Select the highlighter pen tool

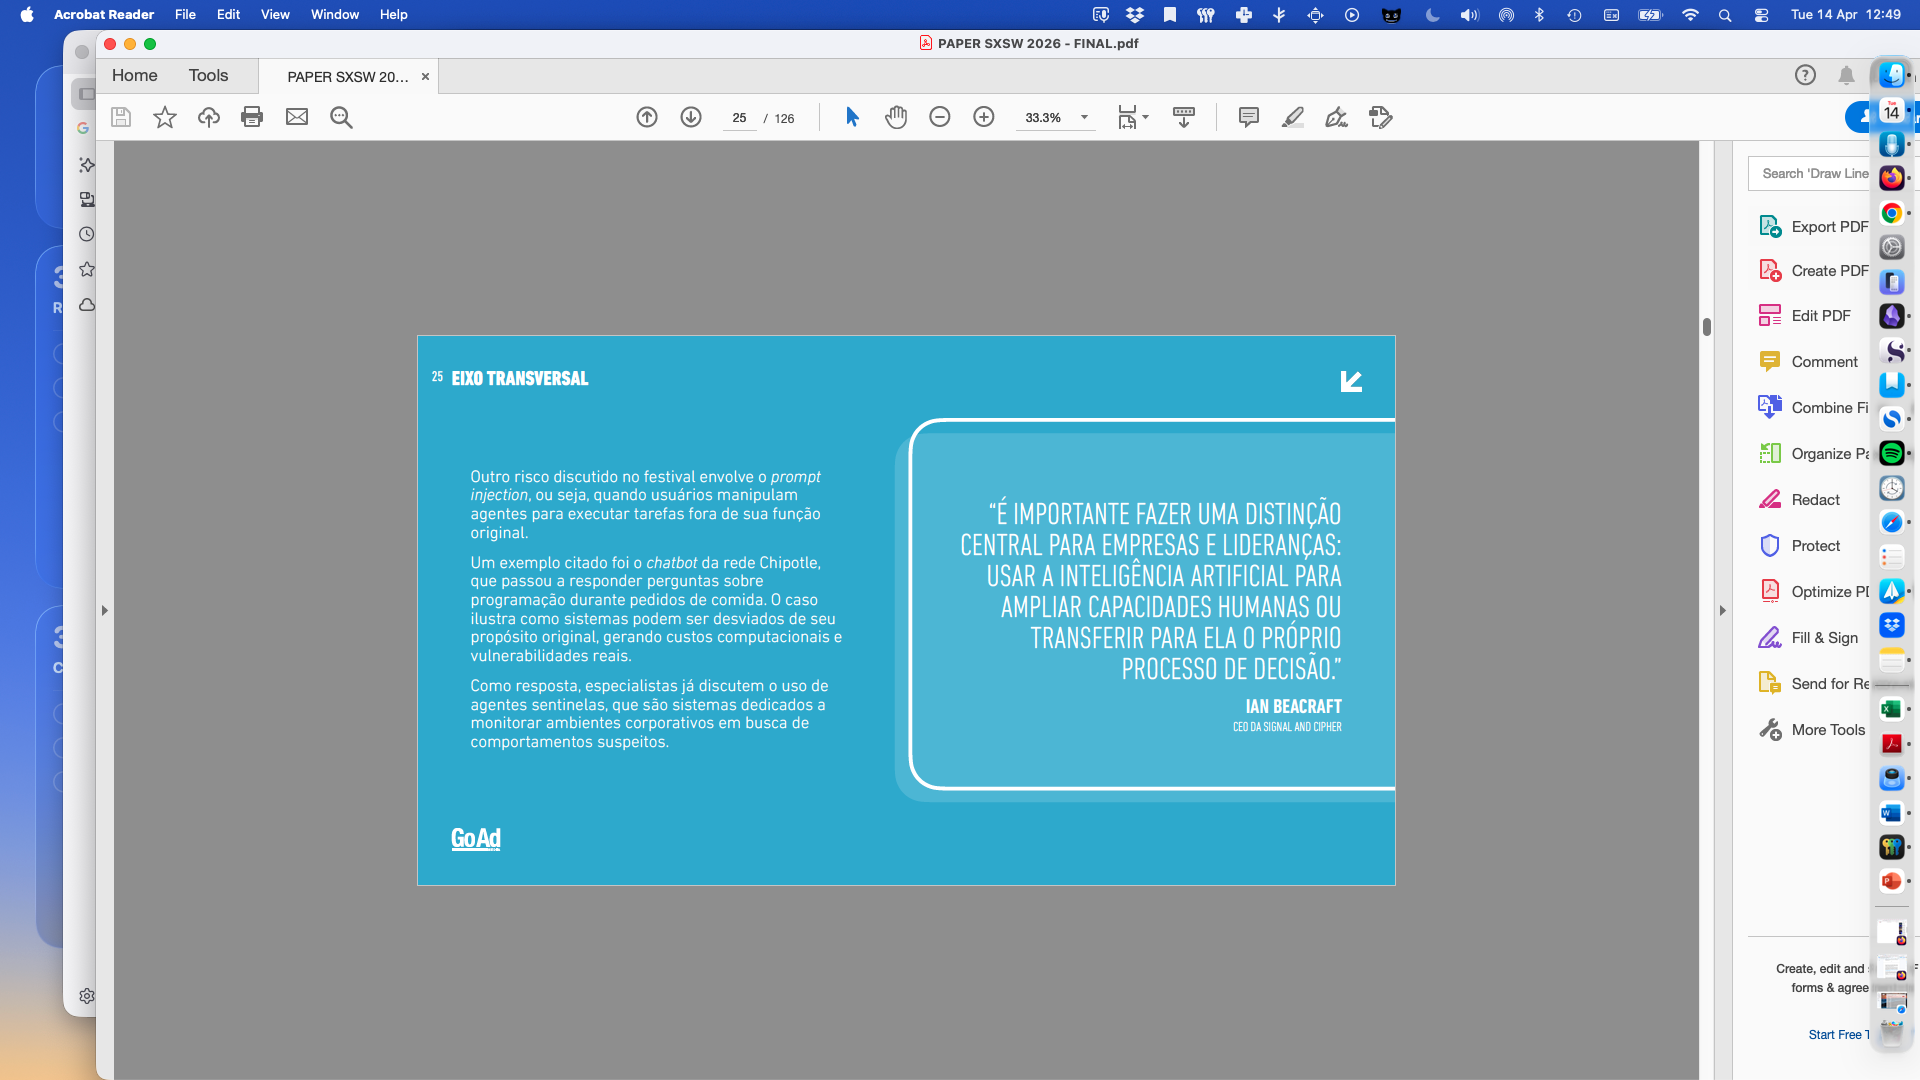pyautogui.click(x=1293, y=117)
